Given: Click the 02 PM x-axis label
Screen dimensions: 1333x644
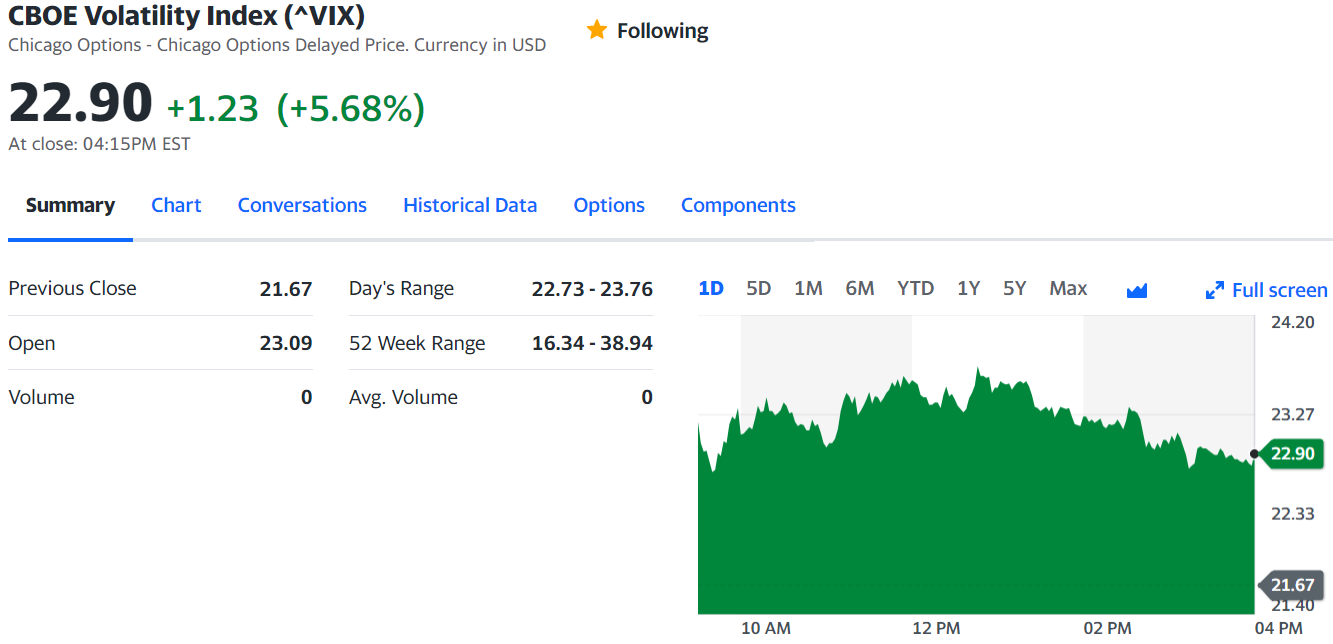Looking at the screenshot, I should [x=1107, y=628].
